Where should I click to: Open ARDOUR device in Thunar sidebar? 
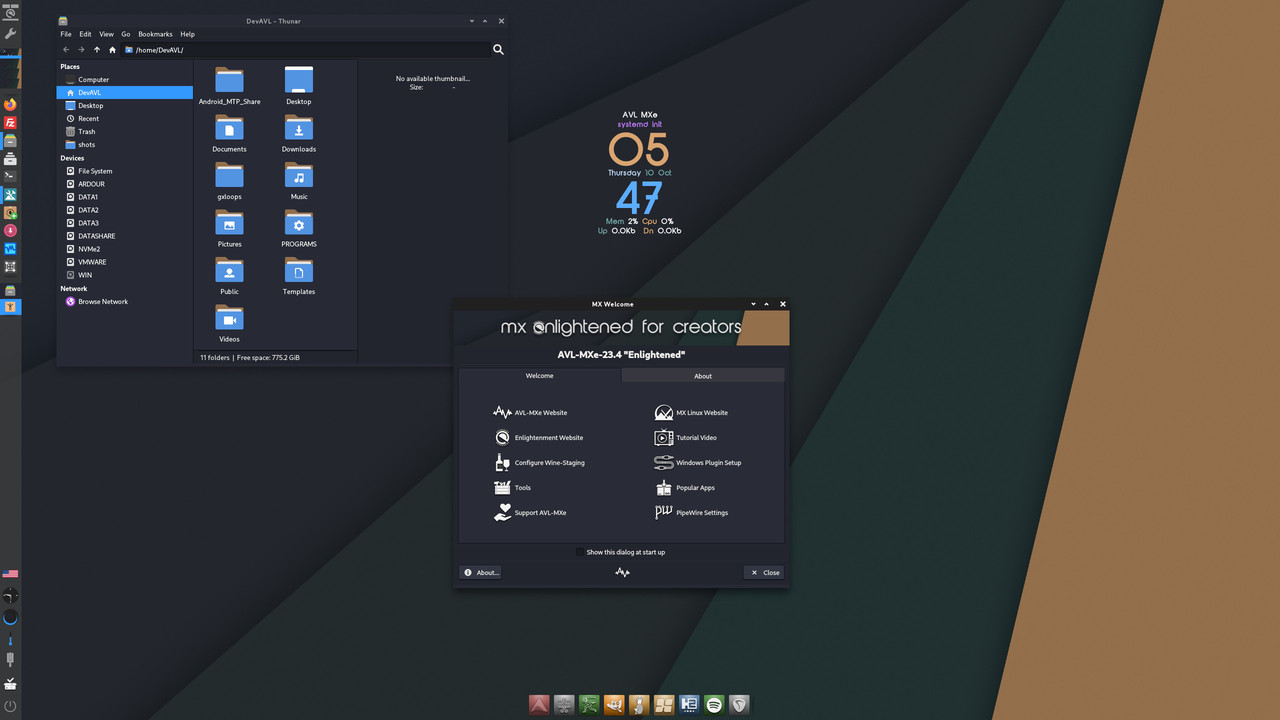[x=124, y=184]
